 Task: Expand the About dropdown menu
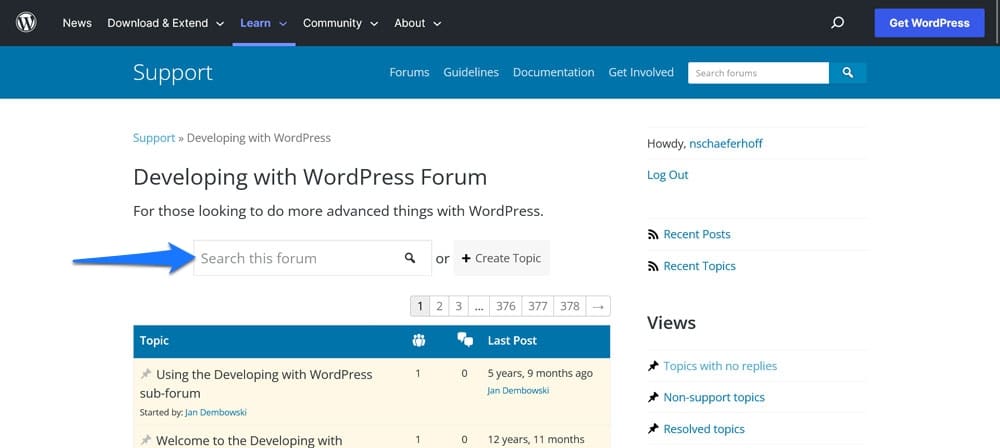(417, 23)
